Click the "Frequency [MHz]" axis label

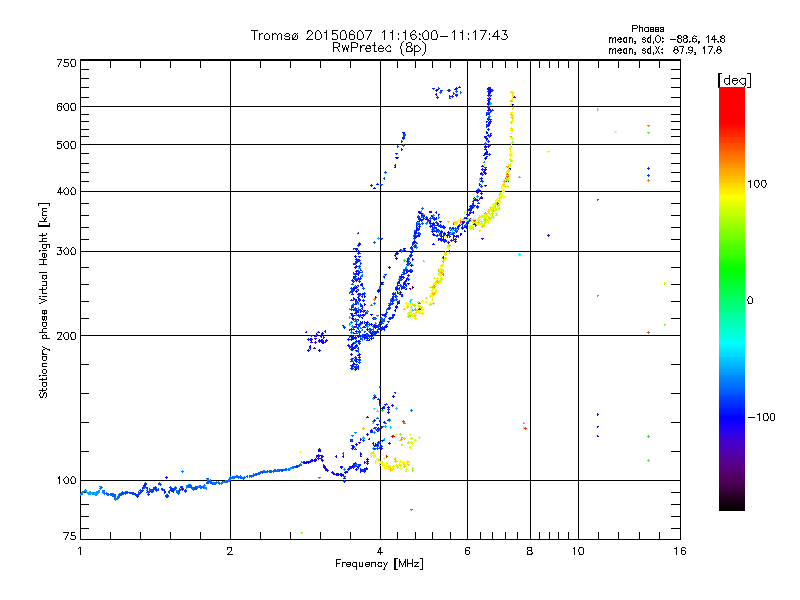379,564
